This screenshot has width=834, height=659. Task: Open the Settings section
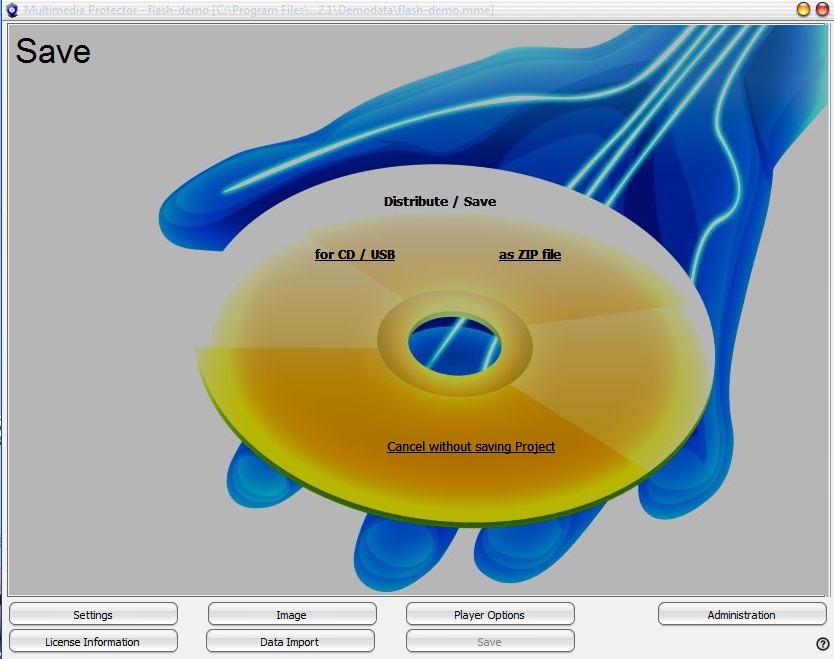93,614
